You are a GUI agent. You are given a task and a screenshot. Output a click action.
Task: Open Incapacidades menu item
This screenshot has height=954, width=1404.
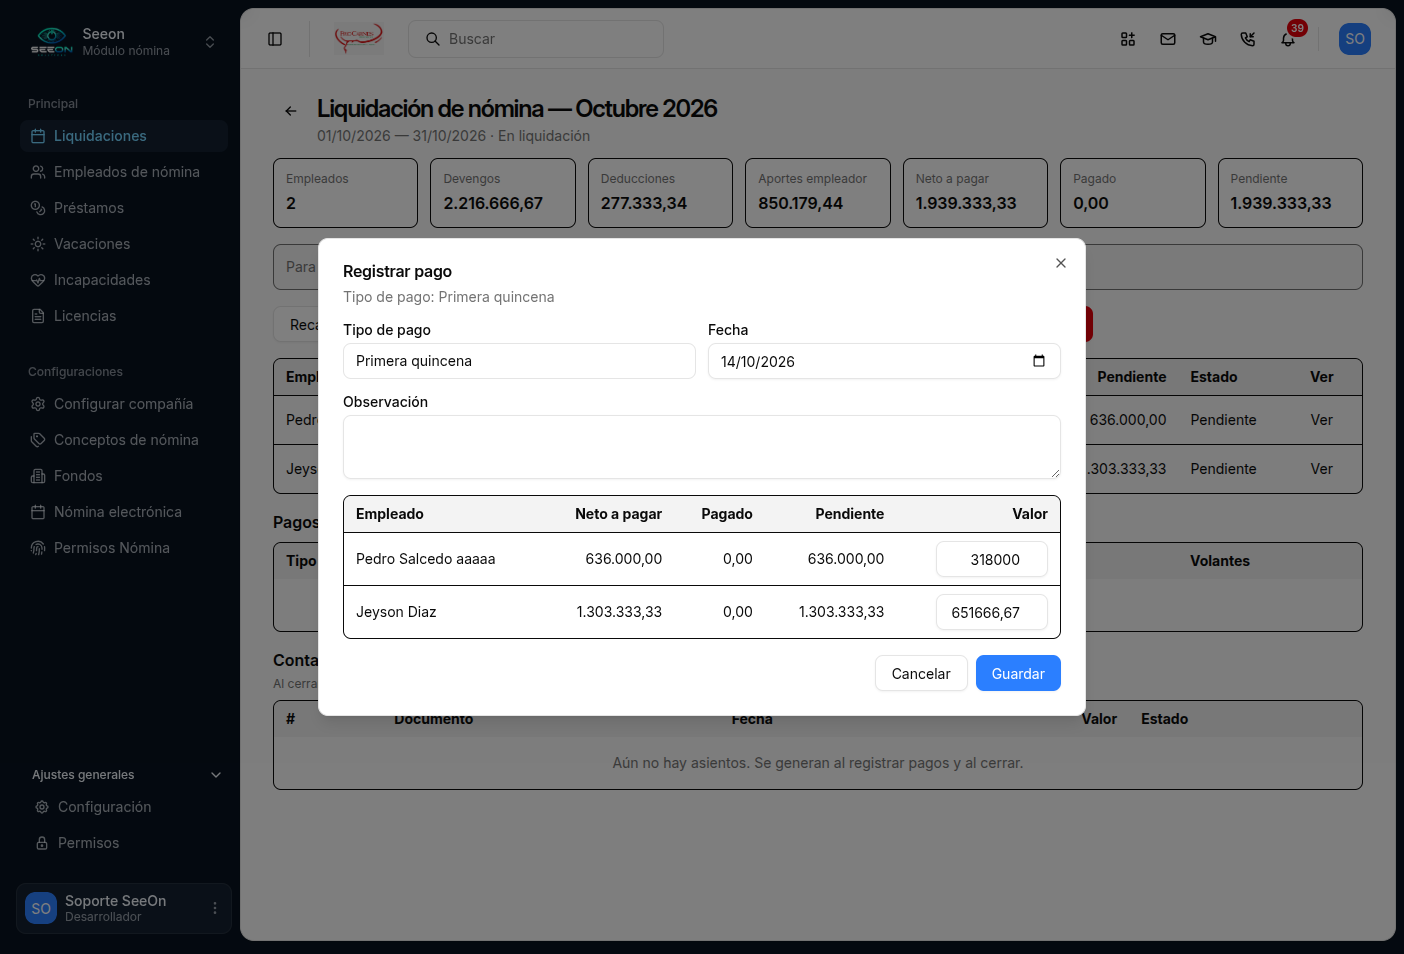click(124, 280)
